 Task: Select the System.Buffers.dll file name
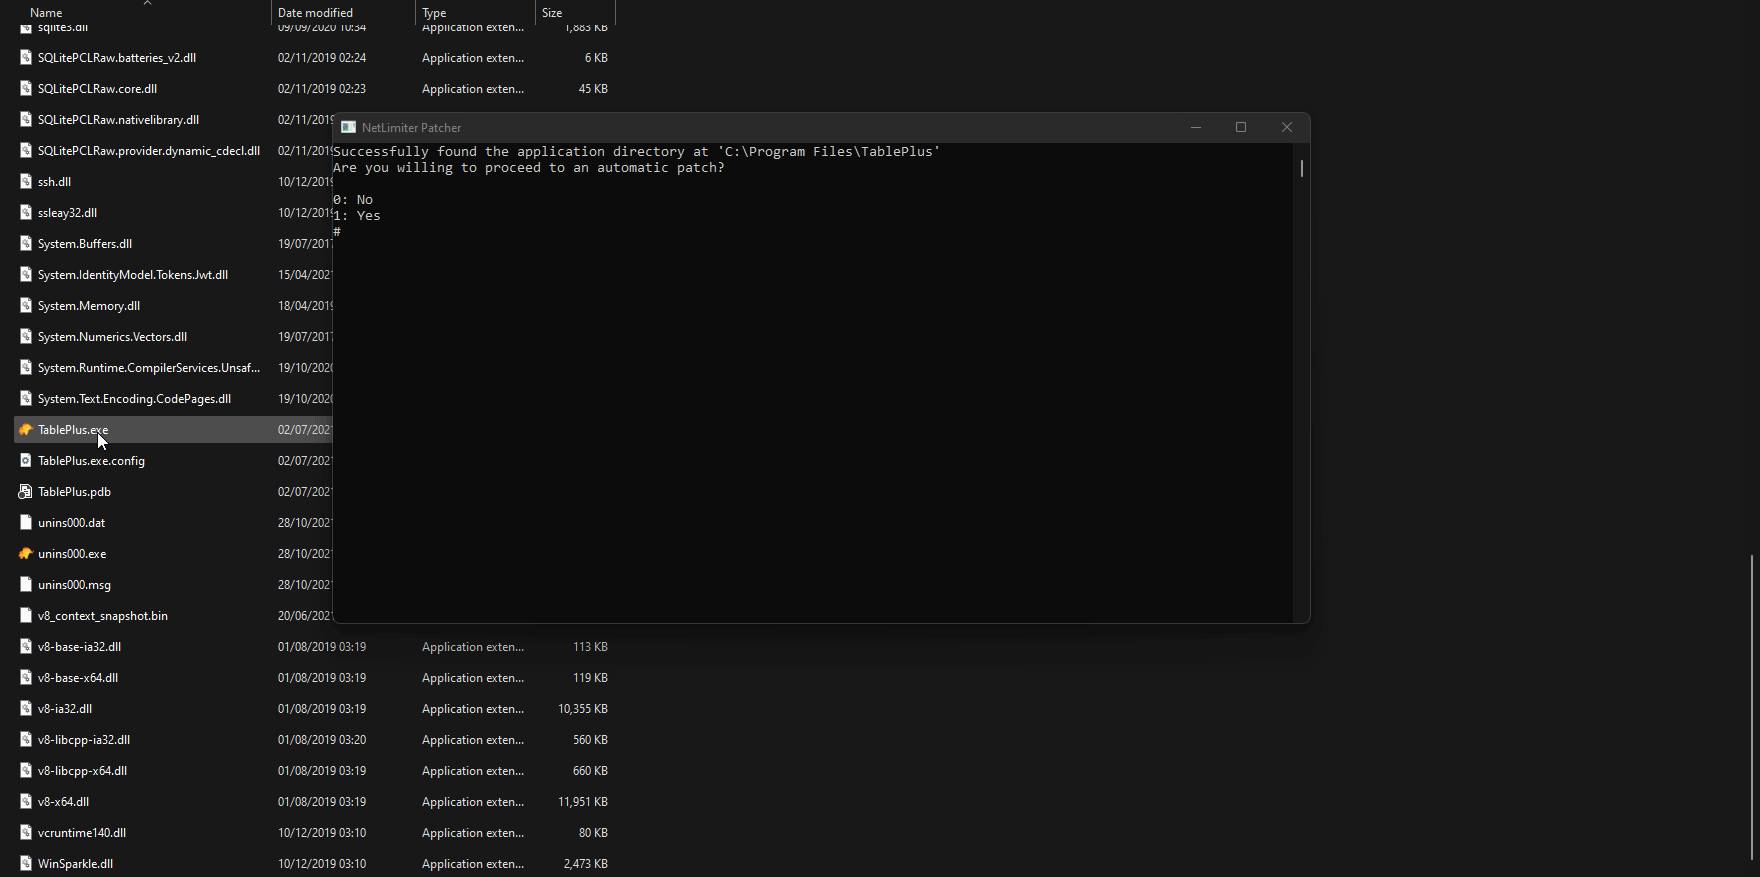point(85,244)
